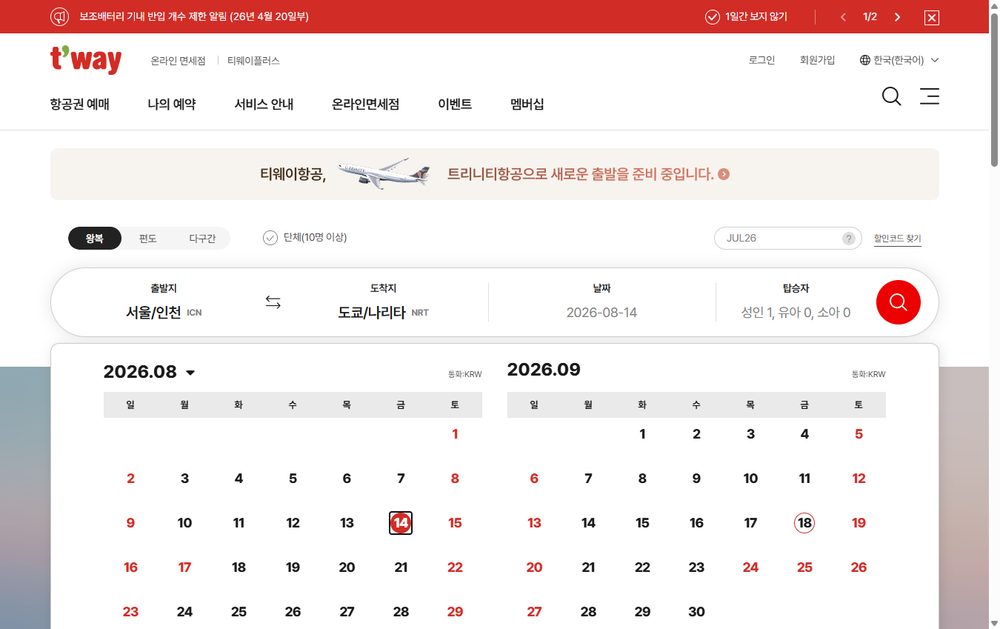1000x629 pixels.
Task: Click the red flight search button
Action: [x=898, y=302]
